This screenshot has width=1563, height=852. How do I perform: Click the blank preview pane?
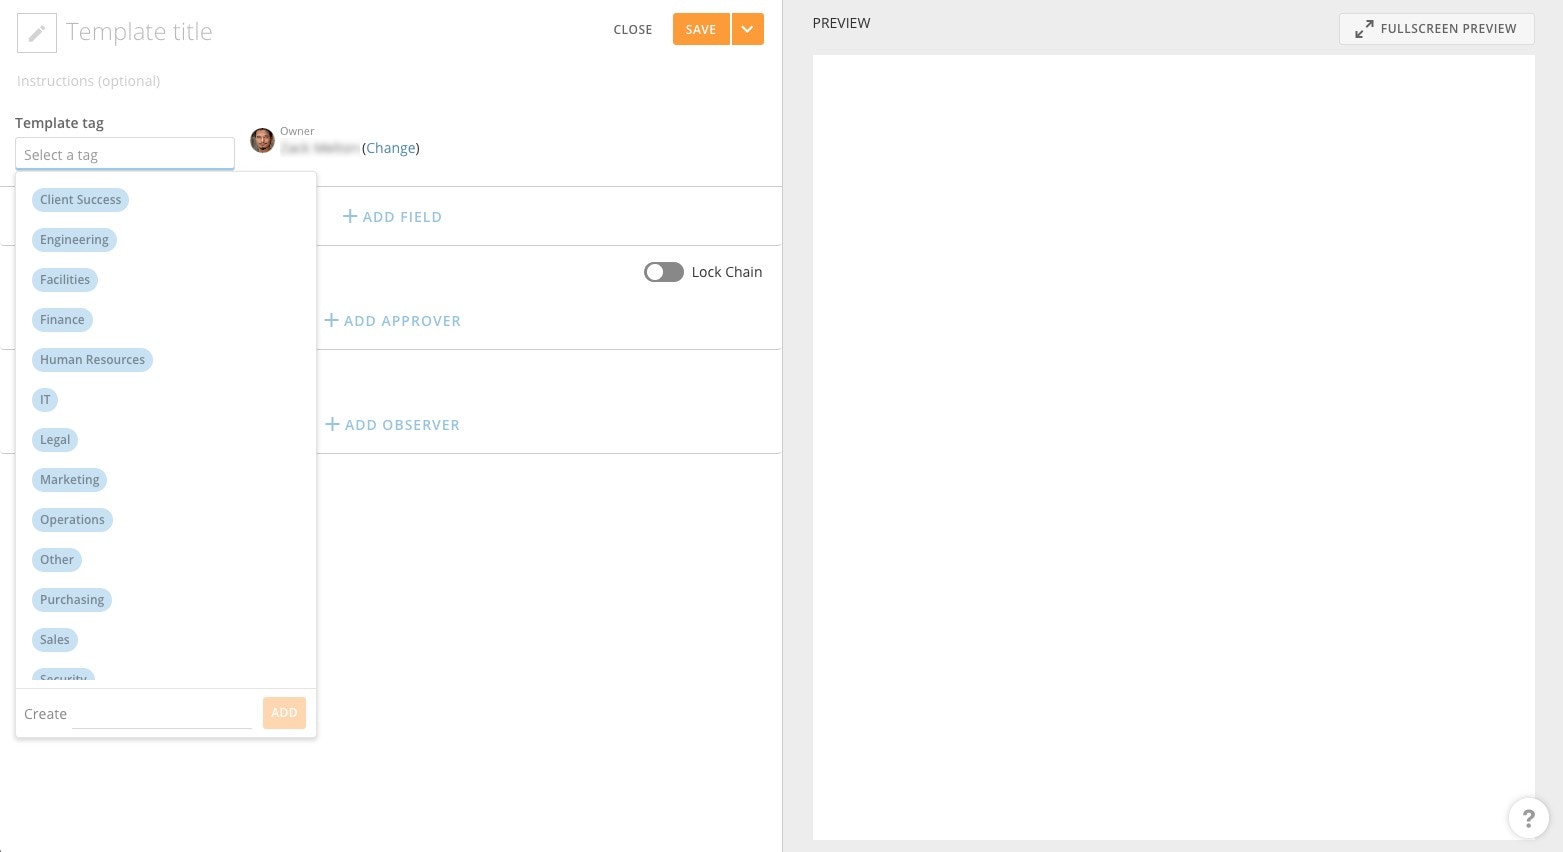pyautogui.click(x=1173, y=447)
